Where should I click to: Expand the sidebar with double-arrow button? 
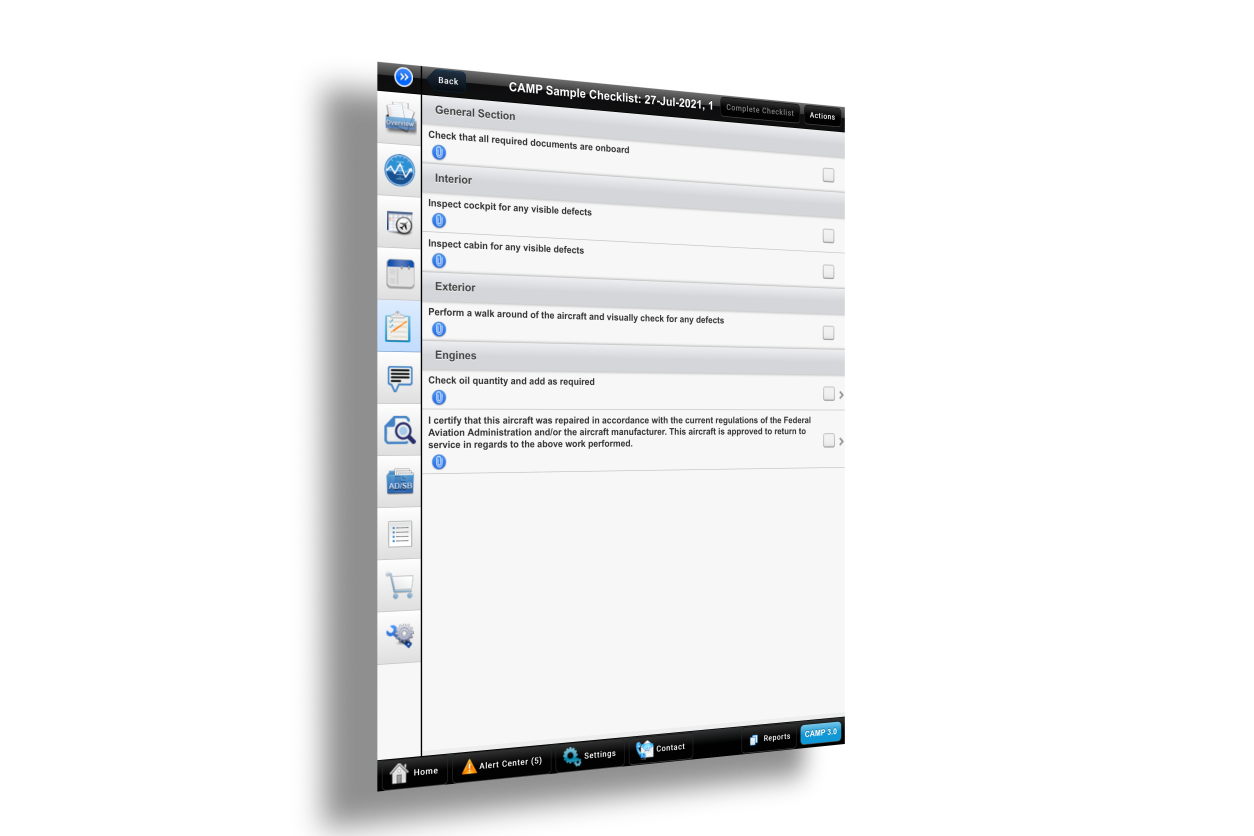[403, 77]
